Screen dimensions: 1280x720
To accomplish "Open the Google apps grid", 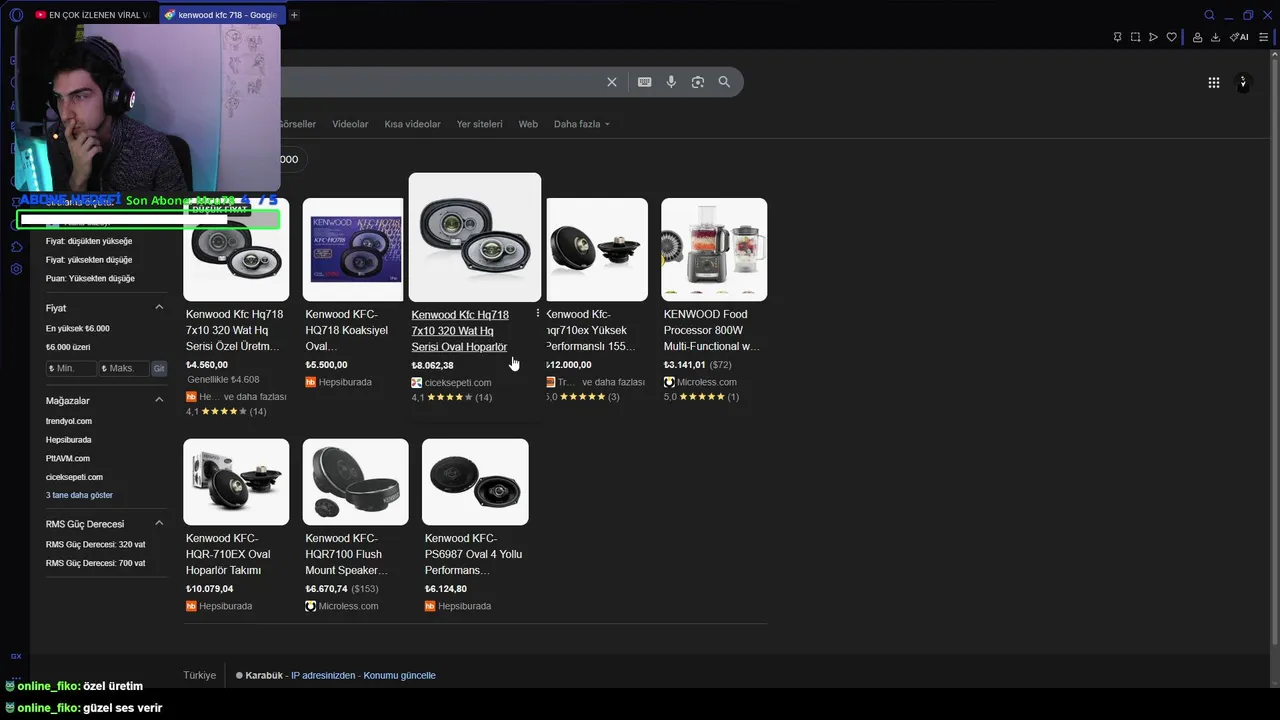I will pos(1214,83).
